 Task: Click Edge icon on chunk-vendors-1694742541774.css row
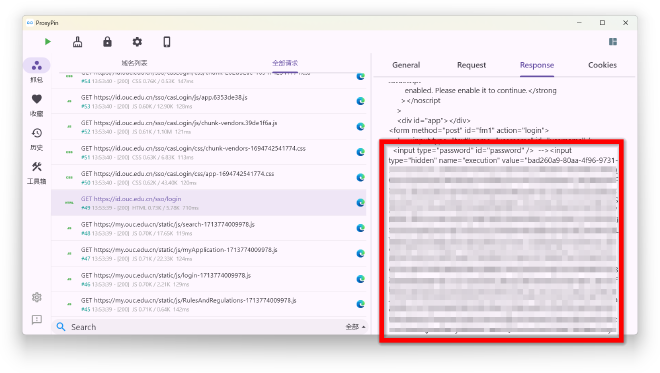(x=360, y=152)
